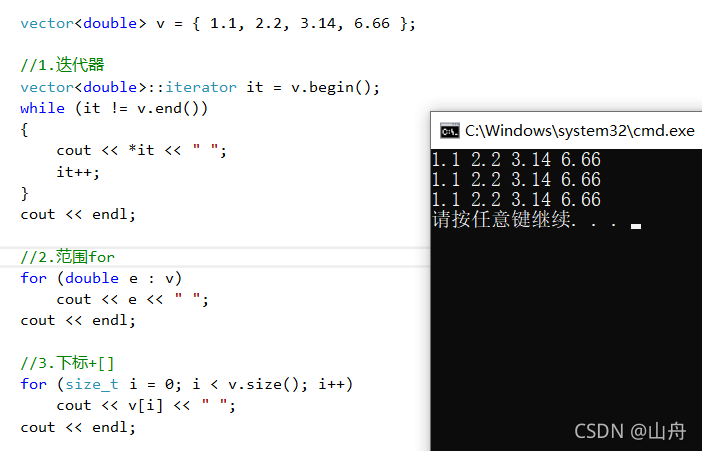The height and width of the screenshot is (451, 702).
Task: Click the console text 请按任意键继续
Action: (x=501, y=219)
